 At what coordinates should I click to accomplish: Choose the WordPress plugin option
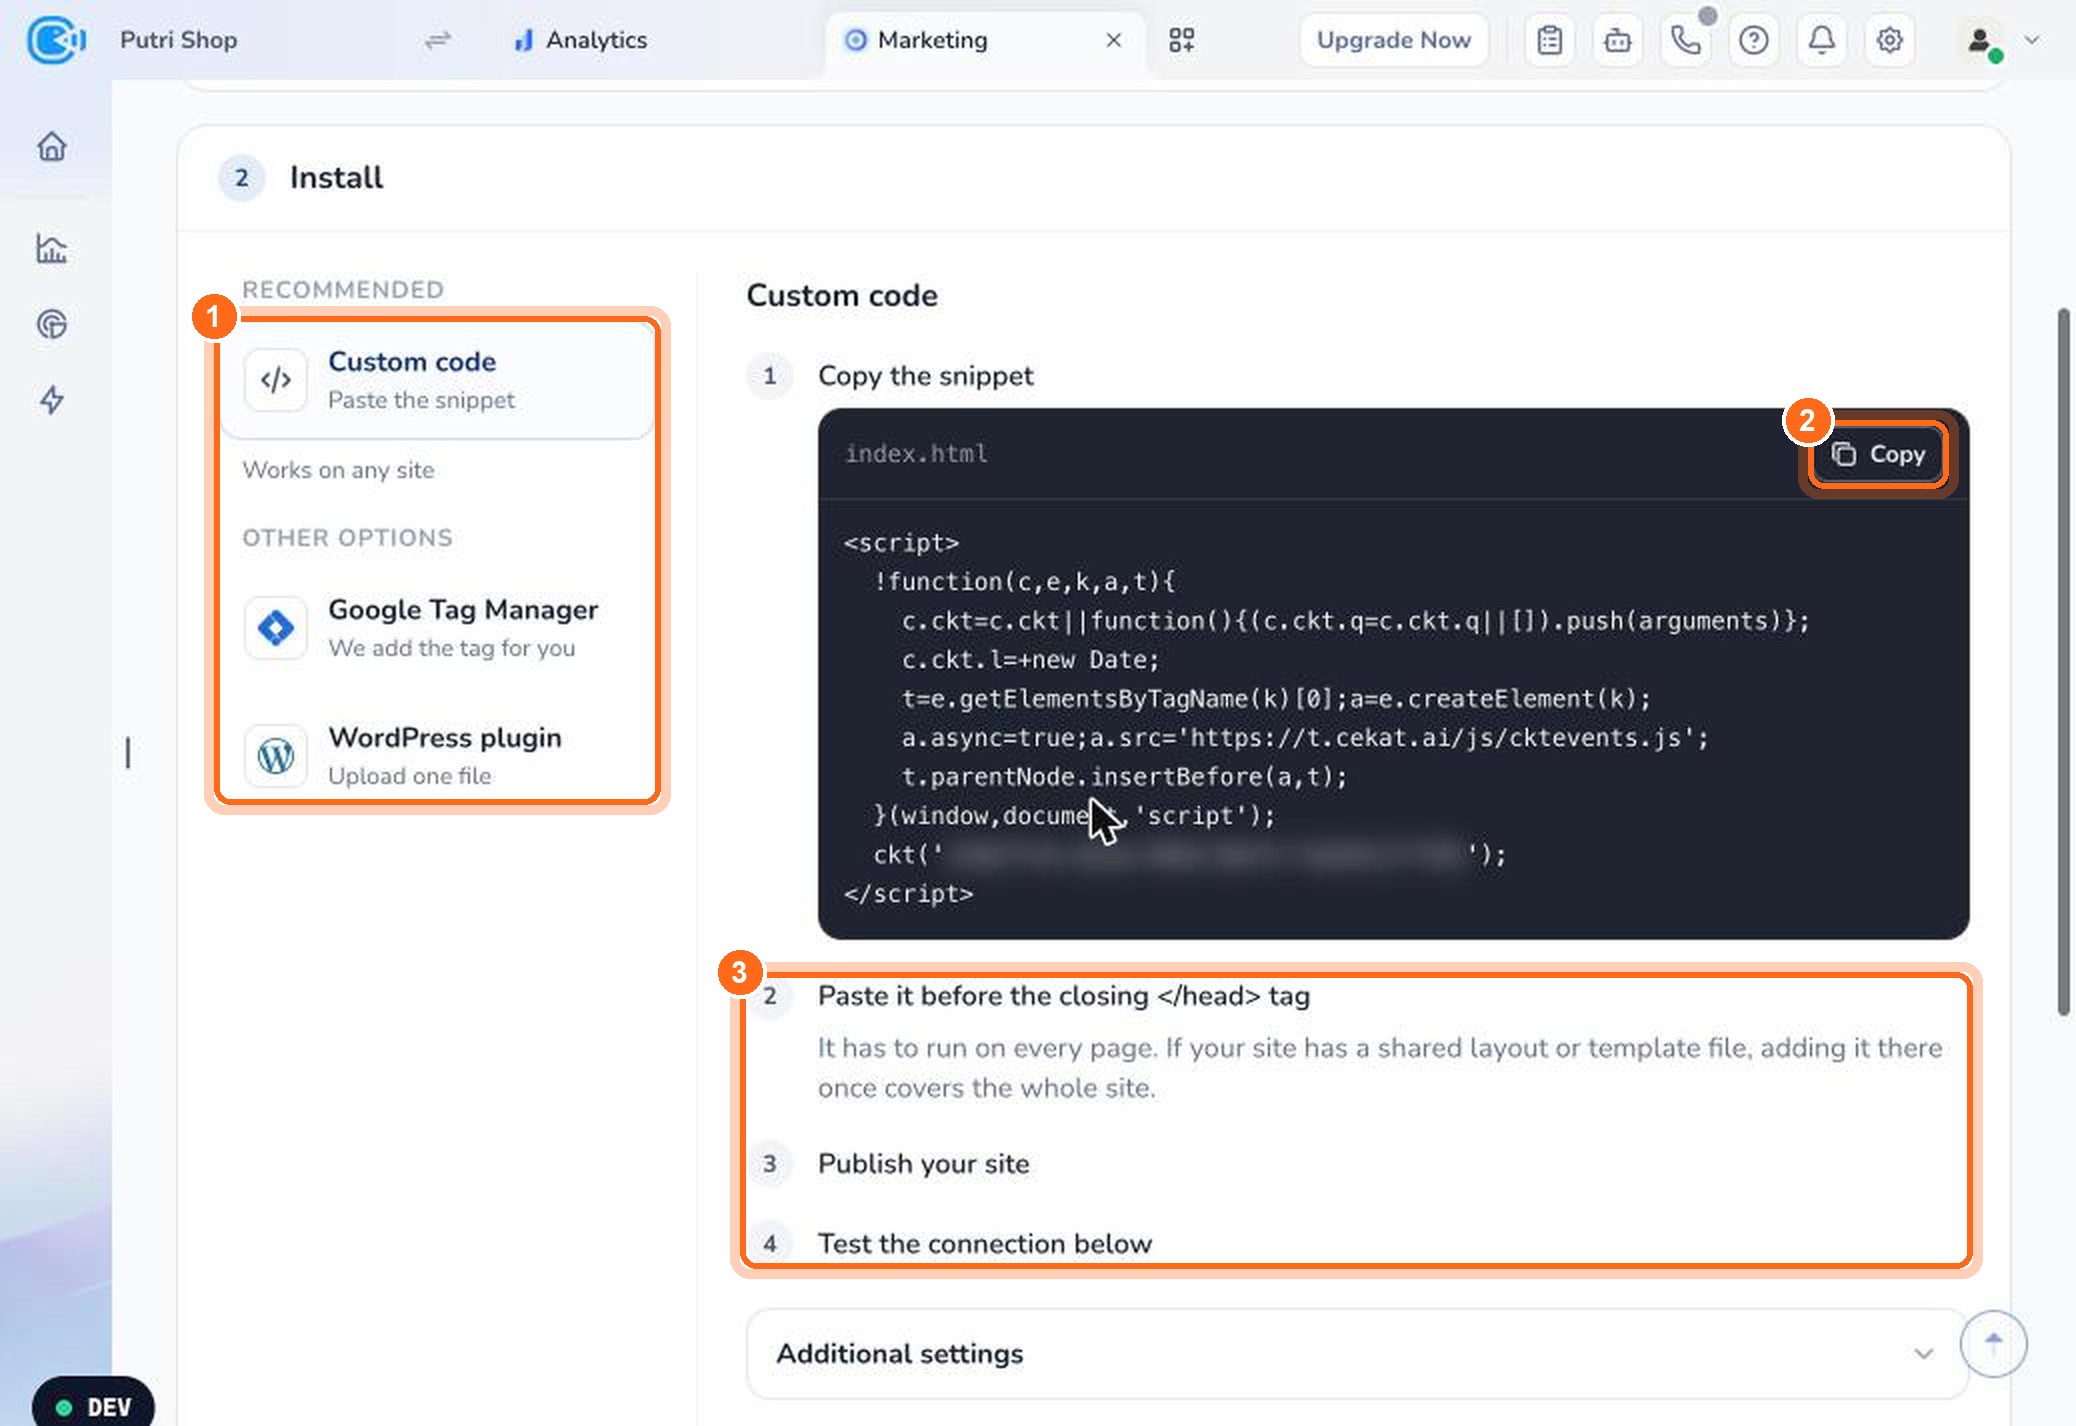pyautogui.click(x=437, y=755)
